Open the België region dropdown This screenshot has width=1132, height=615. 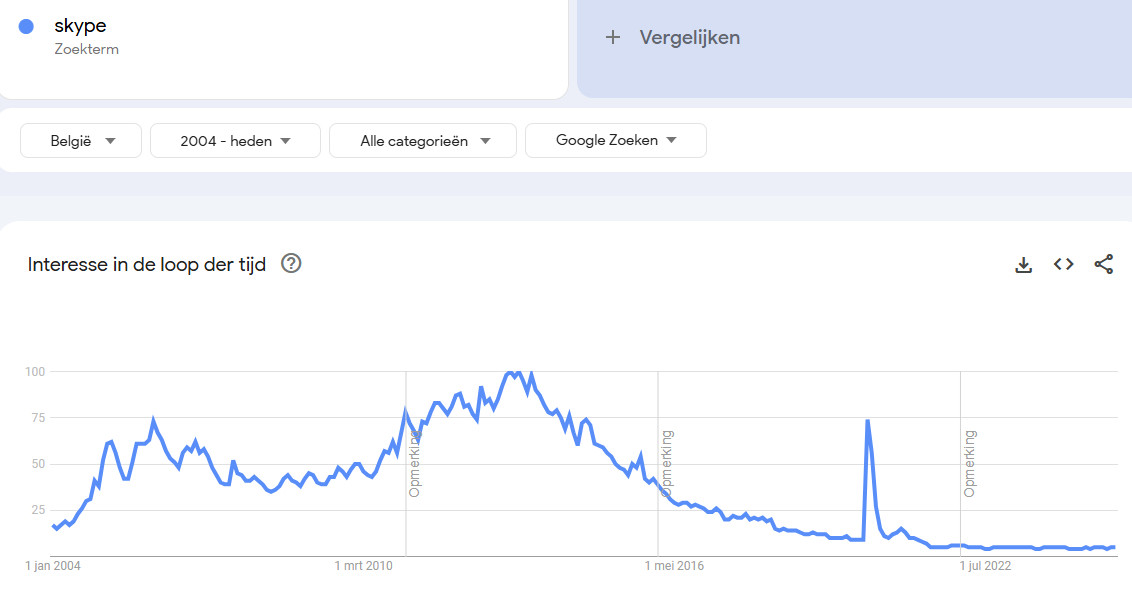(x=81, y=140)
